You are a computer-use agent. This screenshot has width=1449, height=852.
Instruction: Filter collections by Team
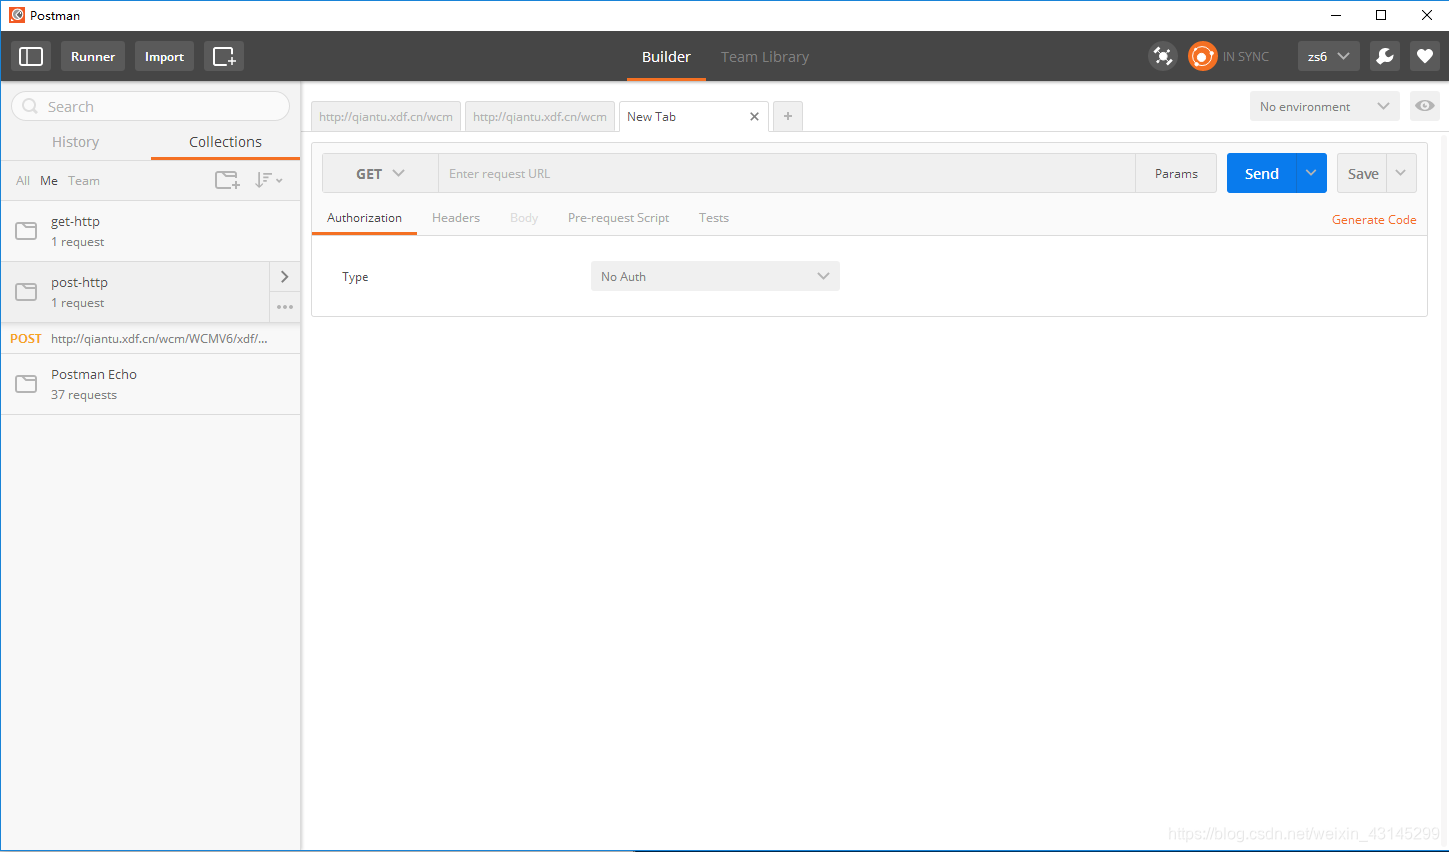pyautogui.click(x=84, y=181)
